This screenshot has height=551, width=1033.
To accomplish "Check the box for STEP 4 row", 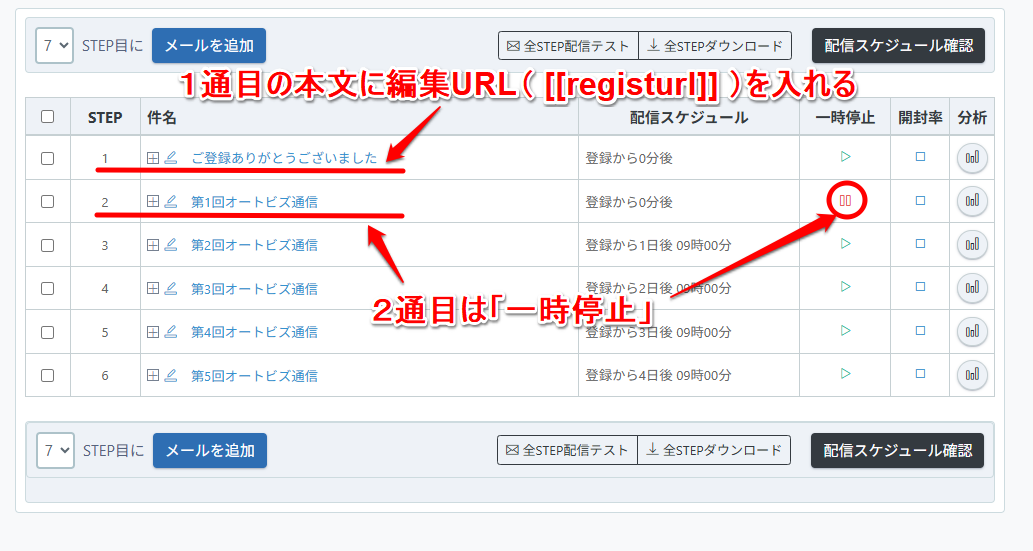I will coord(47,289).
